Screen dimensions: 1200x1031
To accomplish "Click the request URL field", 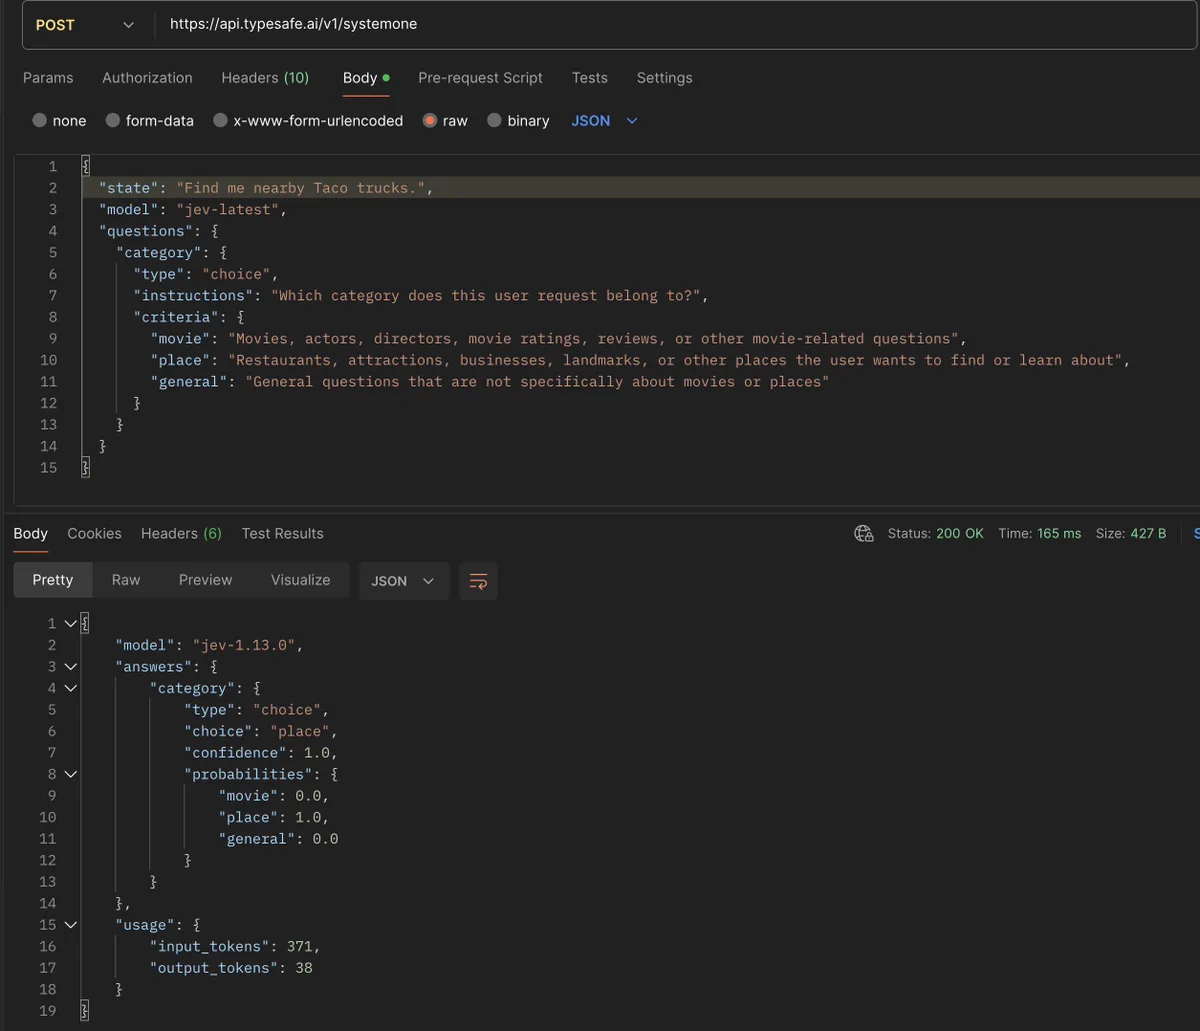I will coord(676,25).
